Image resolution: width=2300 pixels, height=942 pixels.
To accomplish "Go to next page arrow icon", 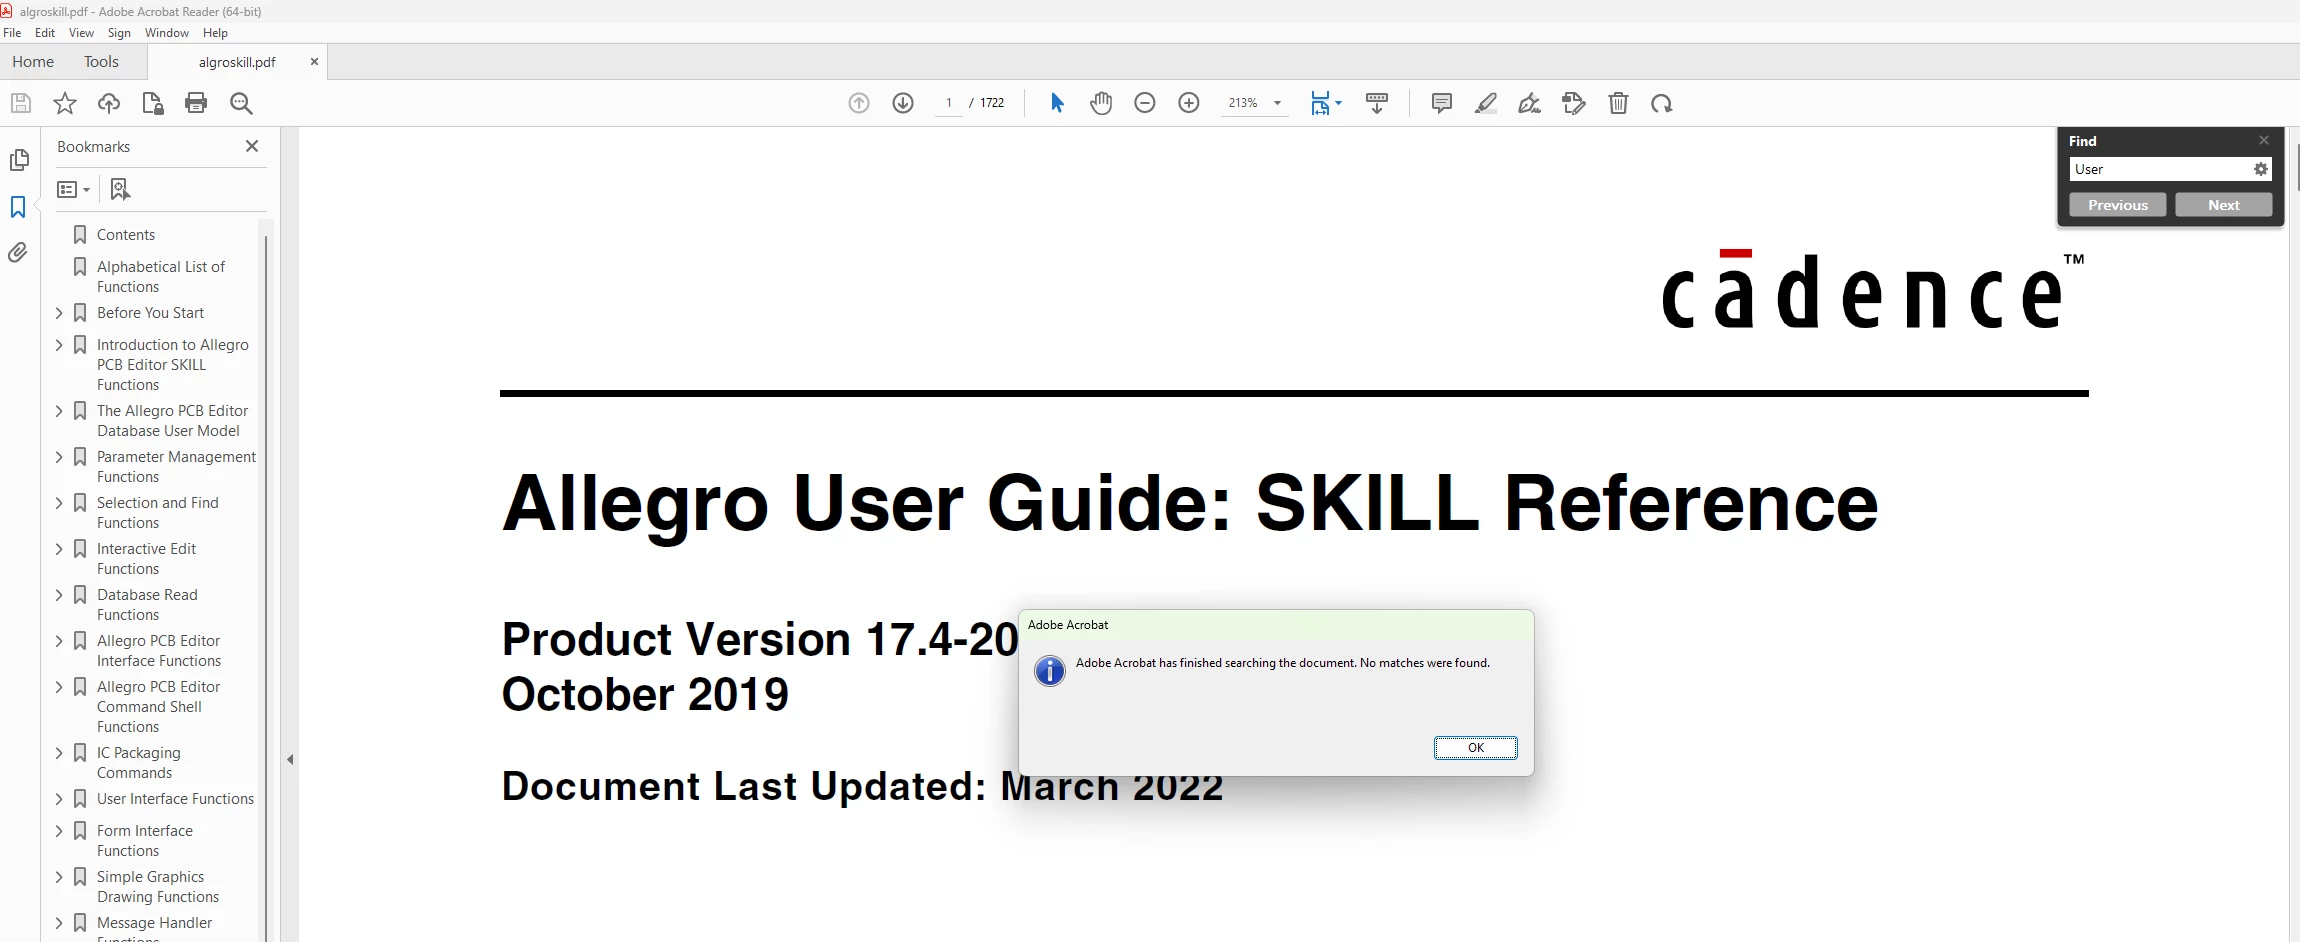I will pos(903,103).
